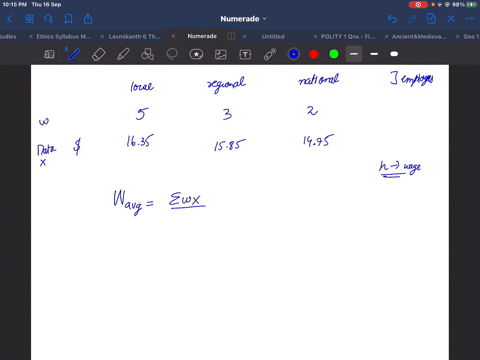This screenshot has width=480, height=360.
Task: Select the thin stroke width
Action: click(x=354, y=54)
